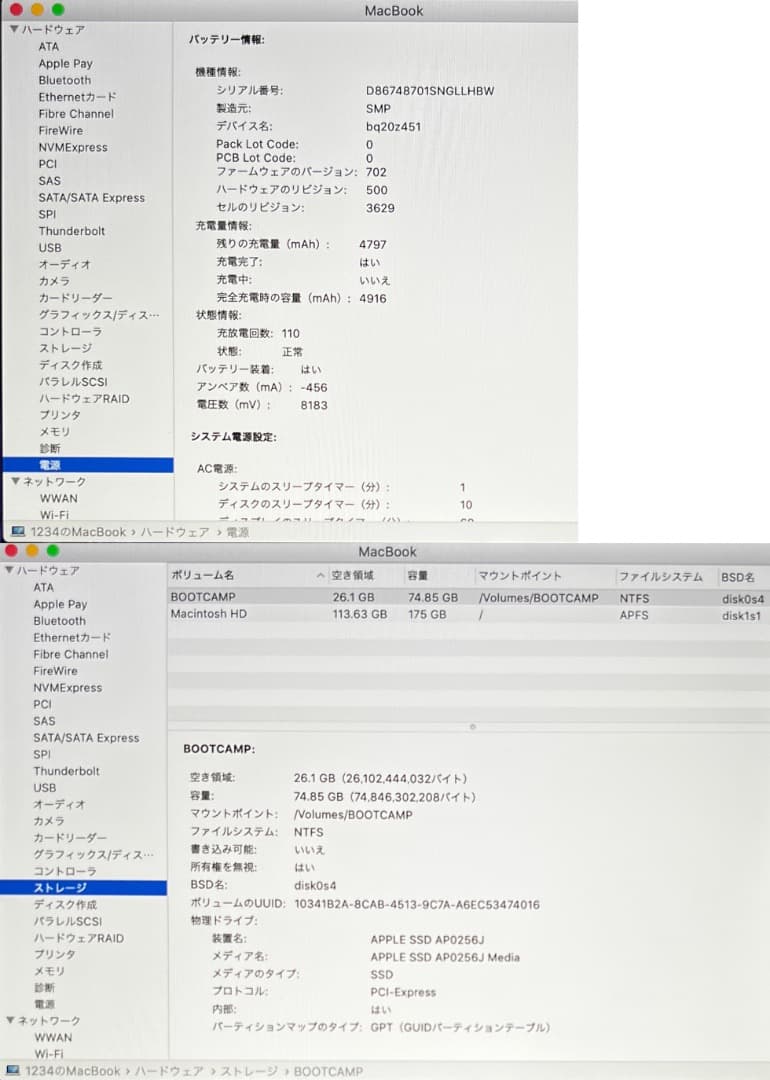Screen dimensions: 770x1080
Task: Click highlighted ストレージ in bottom window
Action: (83, 888)
